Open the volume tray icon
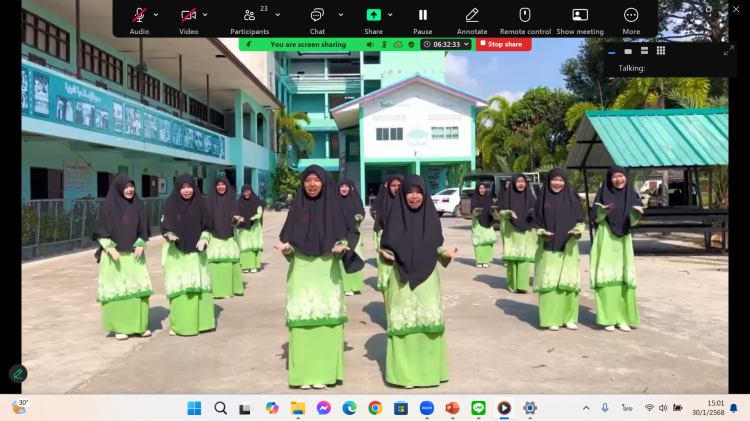This screenshot has height=421, width=750. (x=663, y=408)
